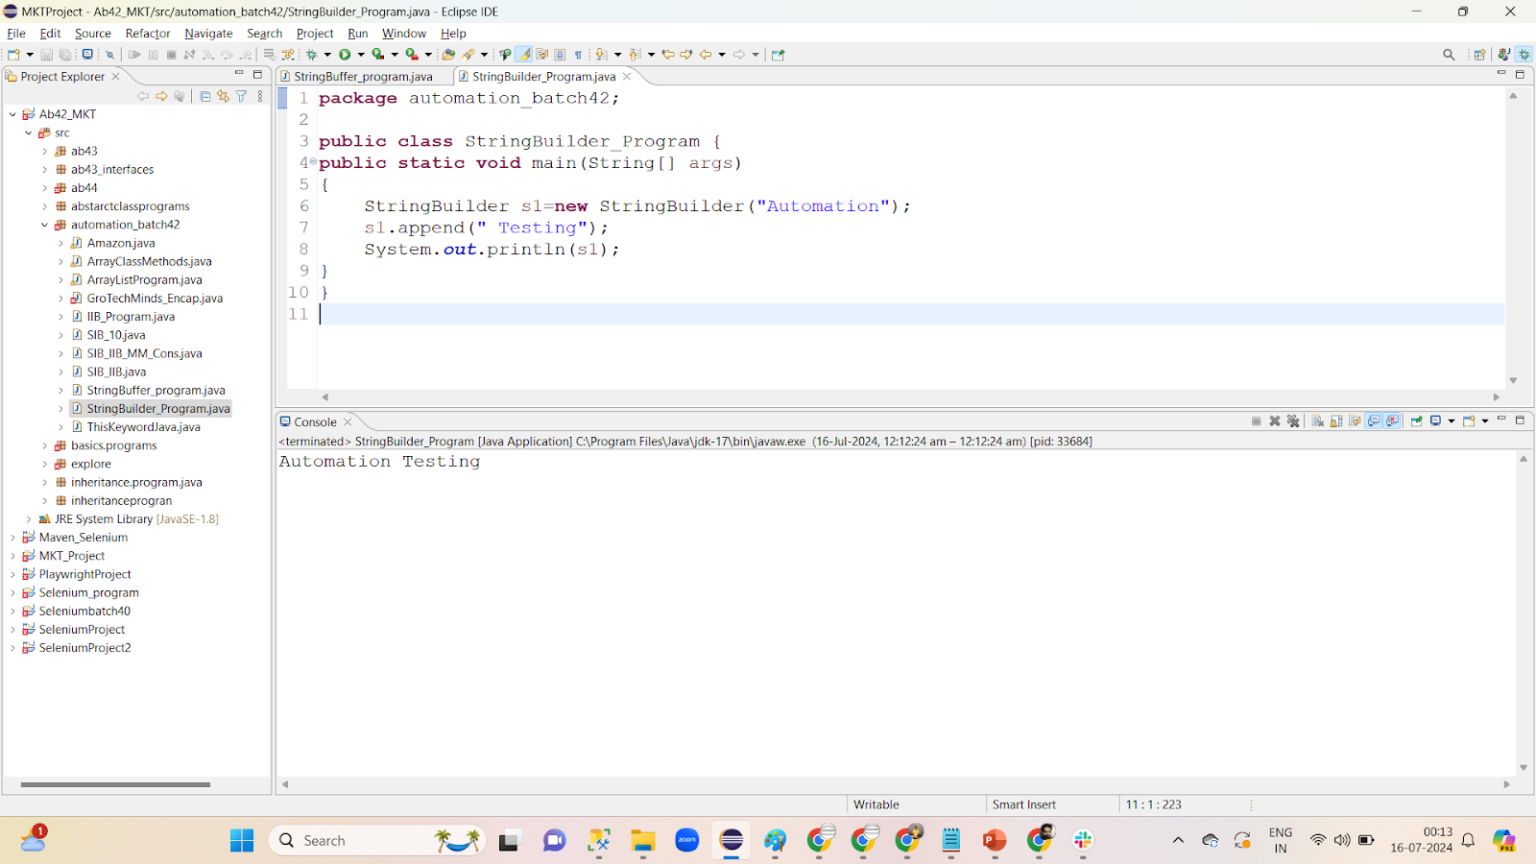The height and width of the screenshot is (864, 1536).
Task: Toggle Link with Editor in Project Explorer
Action: 223,97
